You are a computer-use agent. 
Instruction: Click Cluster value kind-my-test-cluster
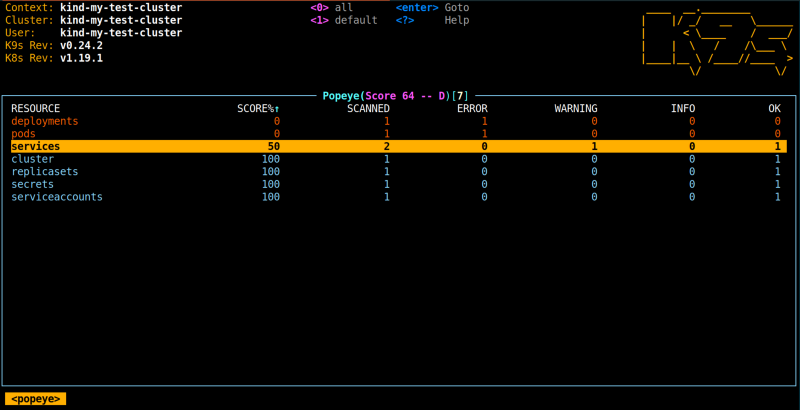point(121,20)
